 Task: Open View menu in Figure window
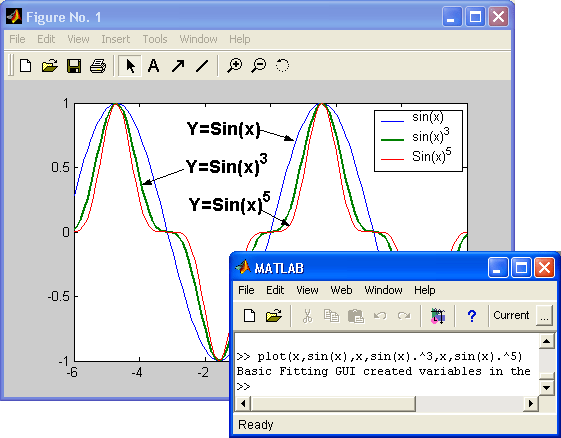[78, 39]
